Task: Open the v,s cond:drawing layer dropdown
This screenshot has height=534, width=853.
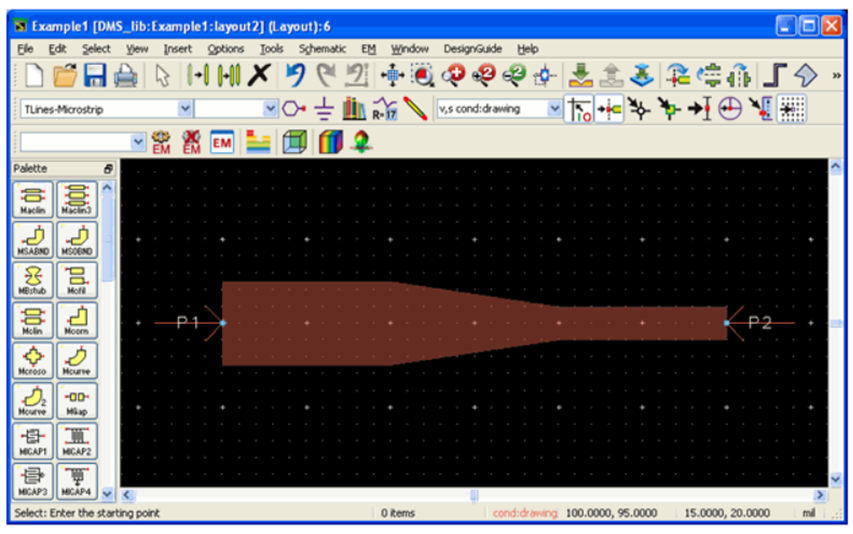Action: pos(554,109)
